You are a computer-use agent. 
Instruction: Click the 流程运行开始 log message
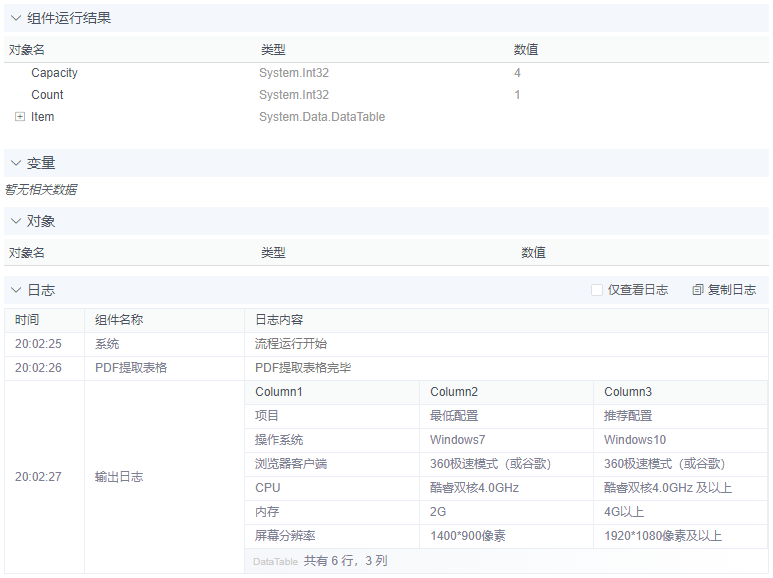click(291, 344)
